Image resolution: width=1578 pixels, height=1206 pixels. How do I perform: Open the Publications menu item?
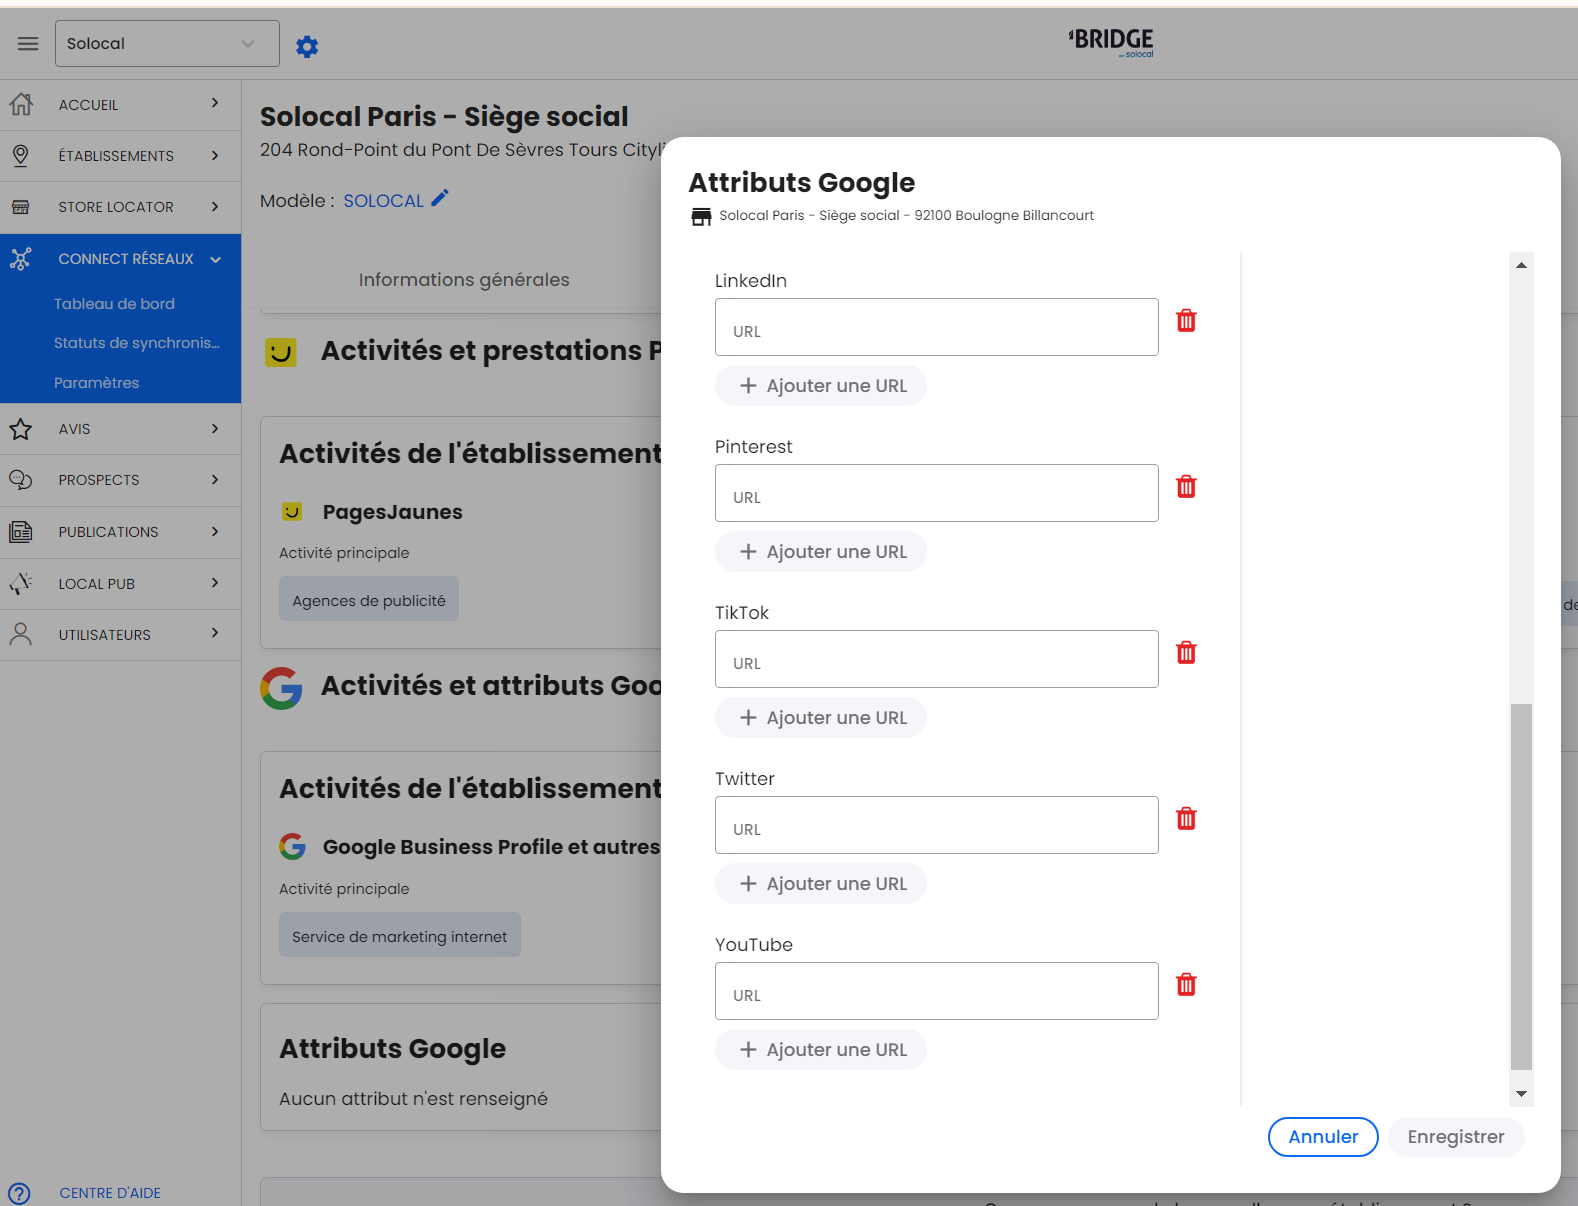point(120,532)
